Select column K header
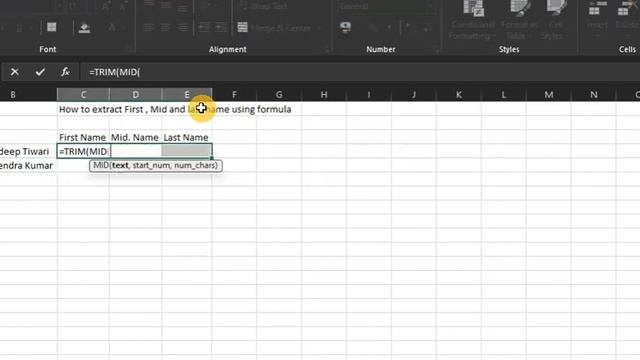Screen dimensions: 640x360 [x=459, y=95]
